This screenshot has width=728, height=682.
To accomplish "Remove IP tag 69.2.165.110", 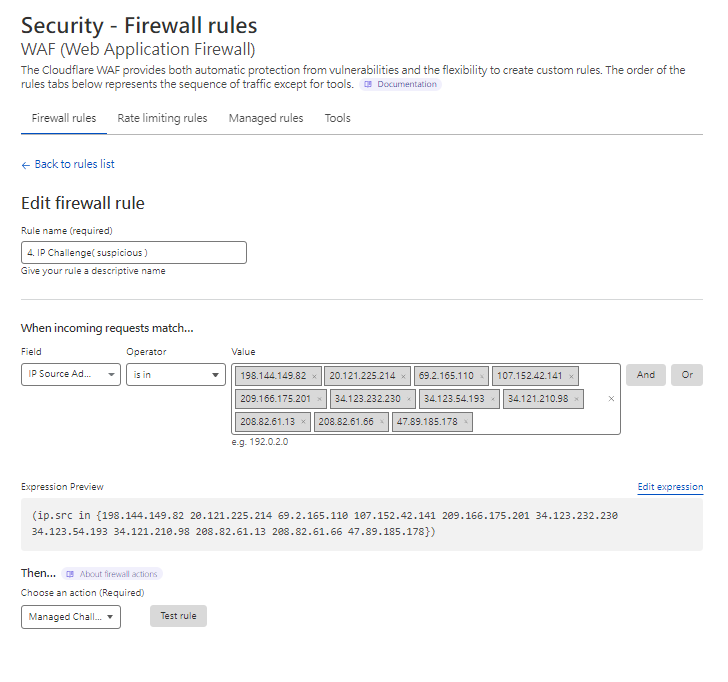I will click(482, 376).
